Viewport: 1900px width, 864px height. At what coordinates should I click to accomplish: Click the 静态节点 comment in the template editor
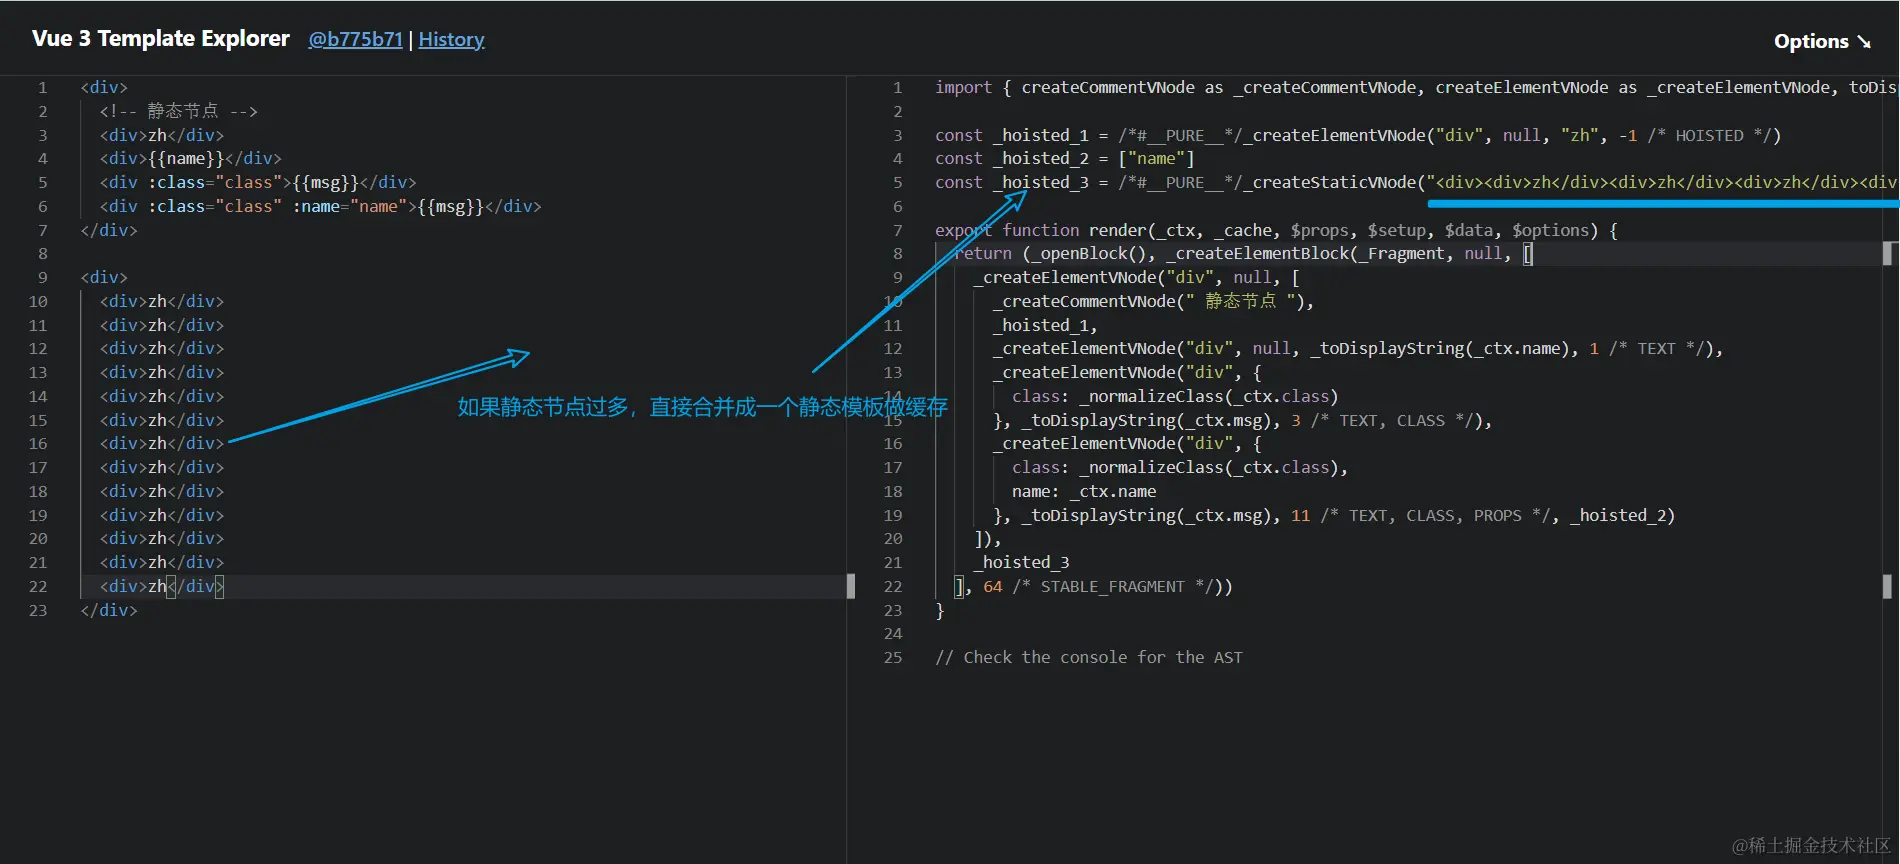(x=179, y=111)
